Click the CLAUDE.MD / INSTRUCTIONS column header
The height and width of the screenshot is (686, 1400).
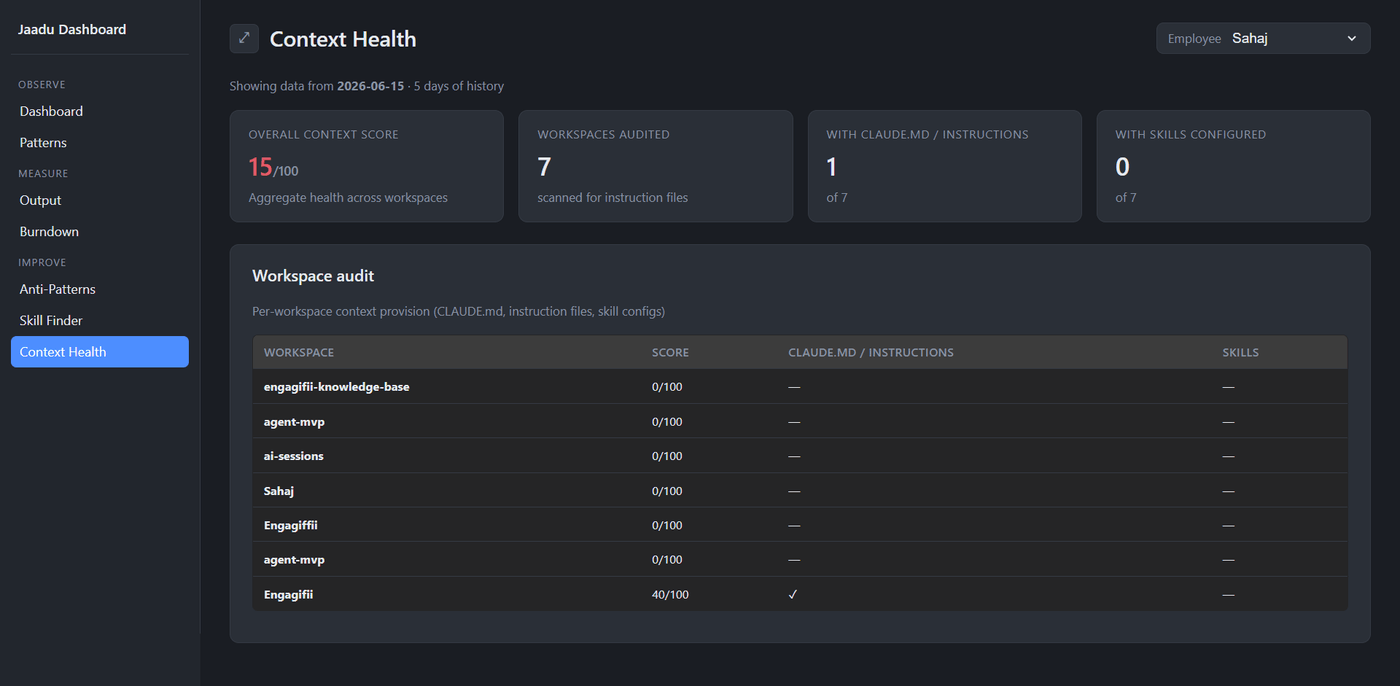pyautogui.click(x=870, y=352)
